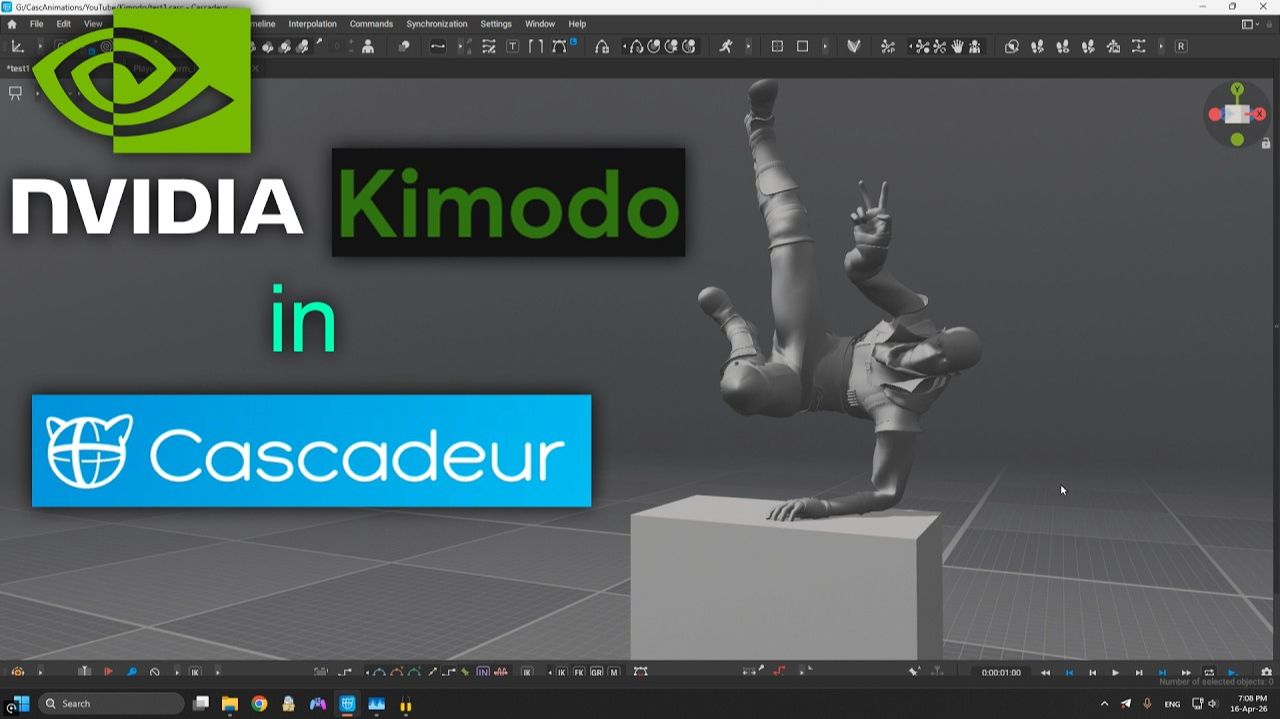Click the ENG language indicator

[x=1172, y=704]
